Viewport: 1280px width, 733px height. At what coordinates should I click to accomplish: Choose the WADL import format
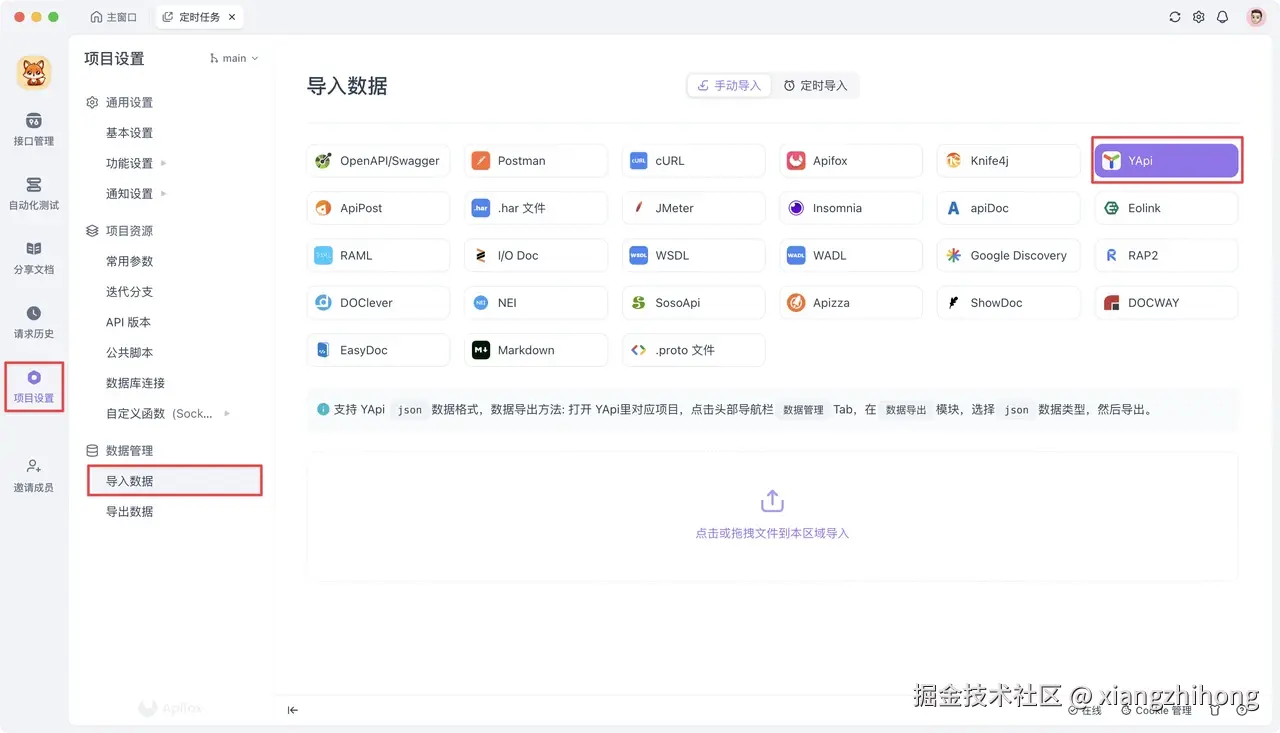click(851, 256)
